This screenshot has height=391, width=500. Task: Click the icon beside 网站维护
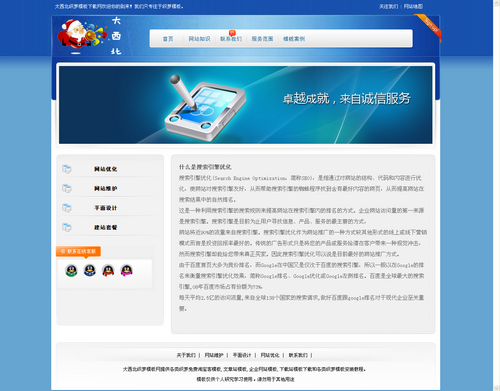(67, 188)
